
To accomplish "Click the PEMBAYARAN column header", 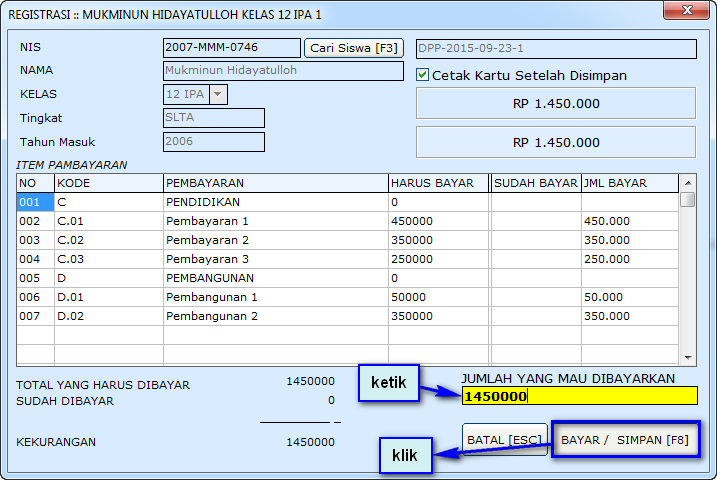I will tap(276, 183).
